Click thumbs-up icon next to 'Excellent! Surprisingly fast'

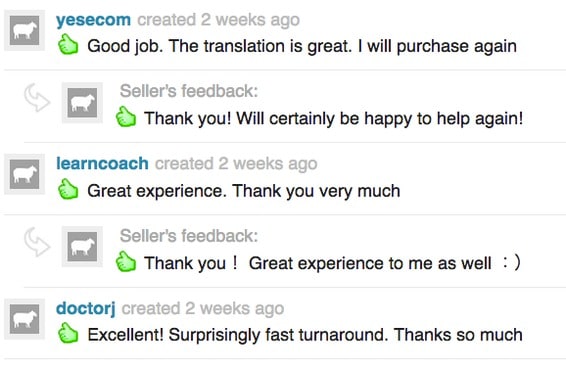point(68,333)
